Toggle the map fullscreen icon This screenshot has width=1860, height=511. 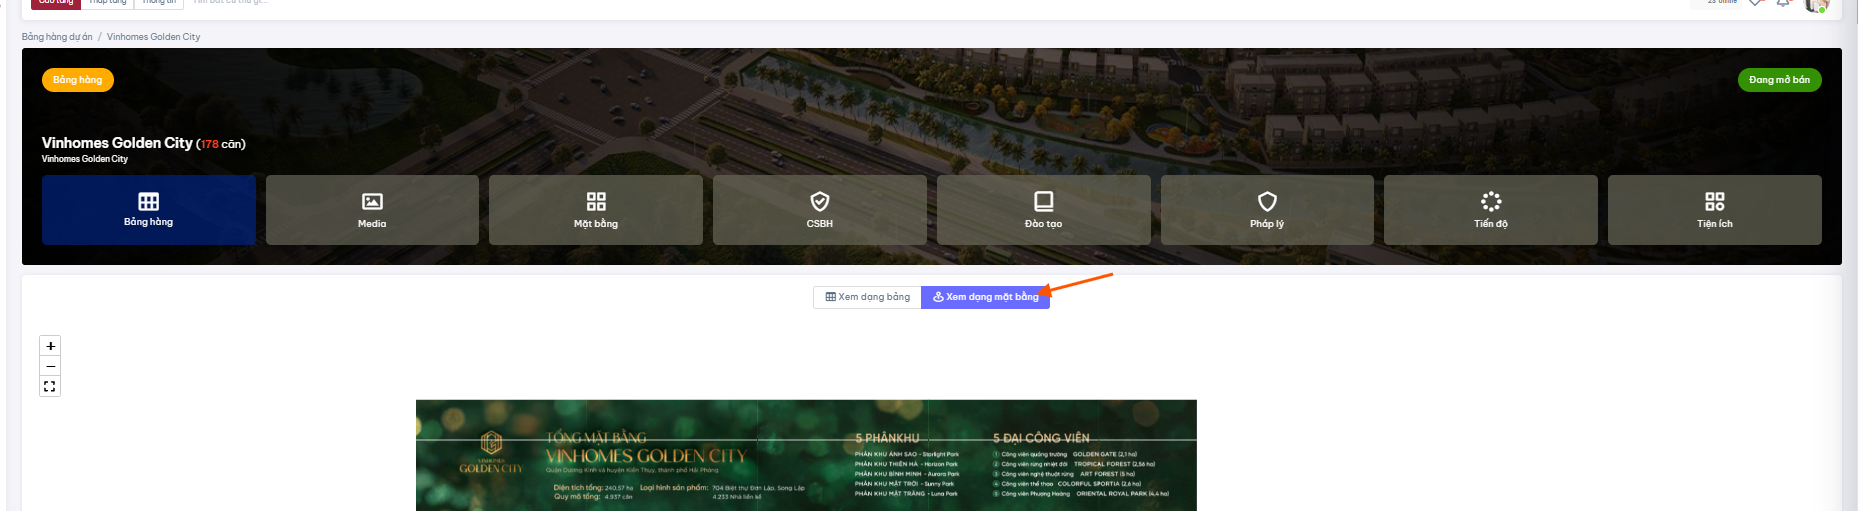click(x=50, y=386)
